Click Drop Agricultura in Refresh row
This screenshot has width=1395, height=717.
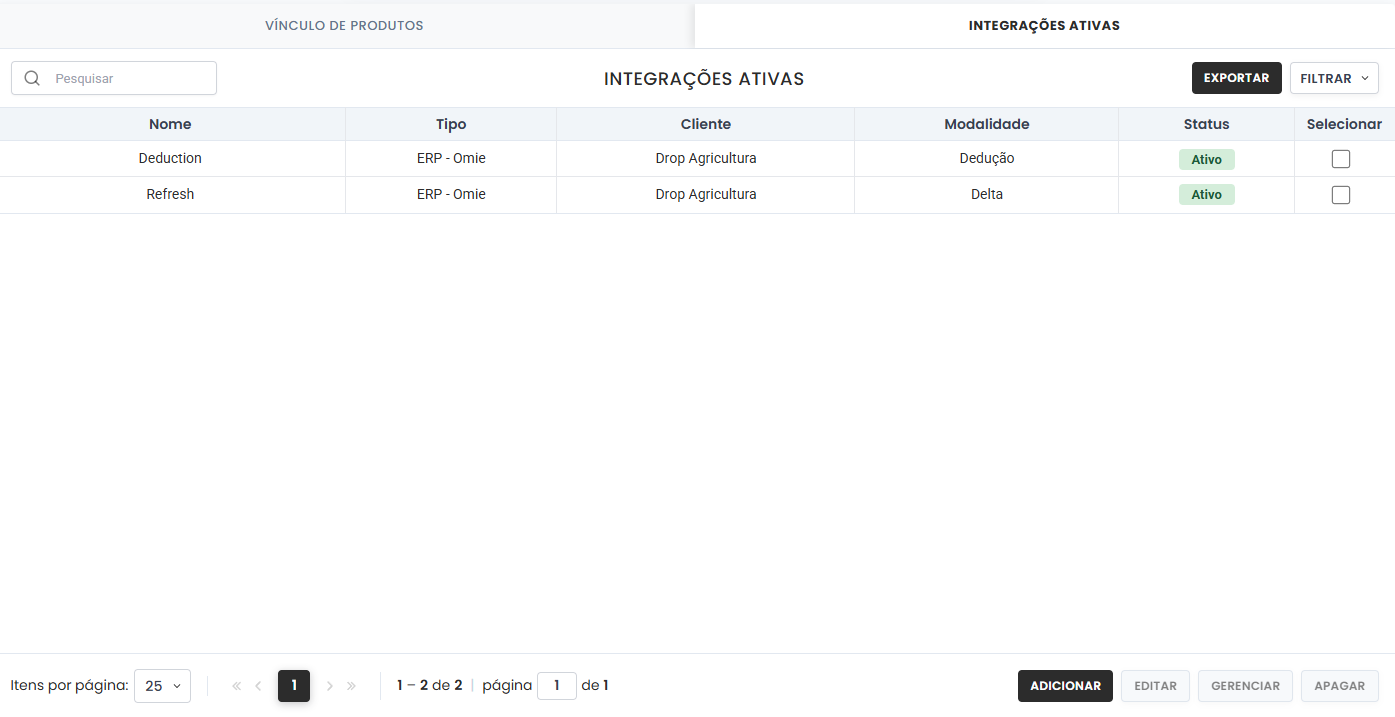[706, 194]
